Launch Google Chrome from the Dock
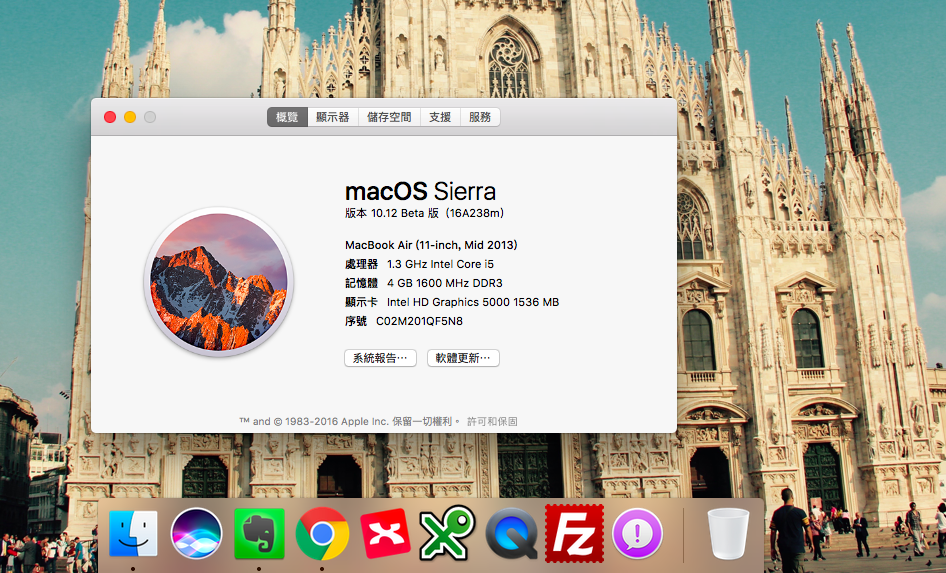The image size is (946, 573). tap(322, 534)
